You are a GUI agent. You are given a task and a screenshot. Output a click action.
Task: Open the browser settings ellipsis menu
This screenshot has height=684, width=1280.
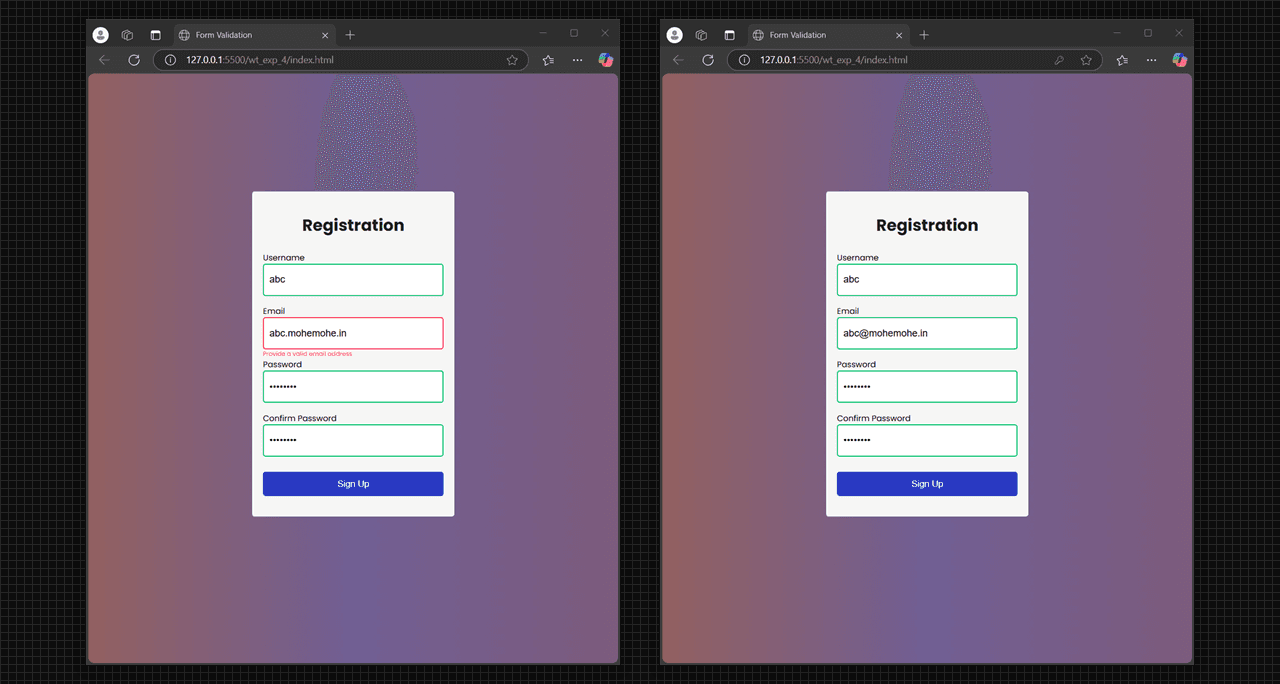pyautogui.click(x=577, y=60)
